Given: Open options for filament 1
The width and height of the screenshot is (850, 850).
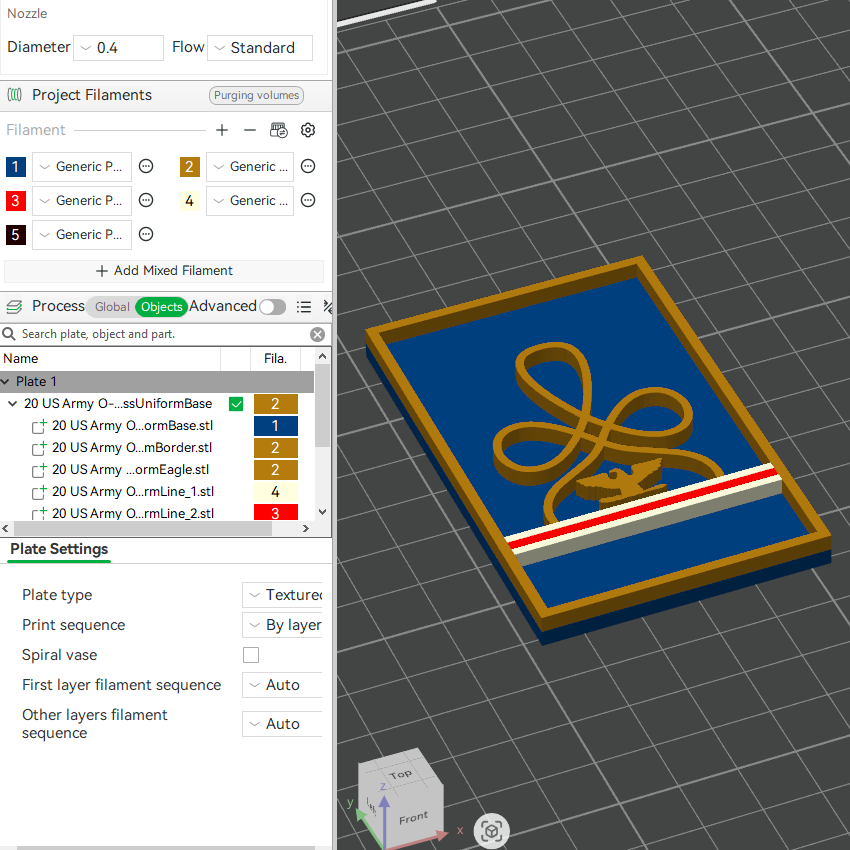Looking at the screenshot, I should (x=146, y=166).
